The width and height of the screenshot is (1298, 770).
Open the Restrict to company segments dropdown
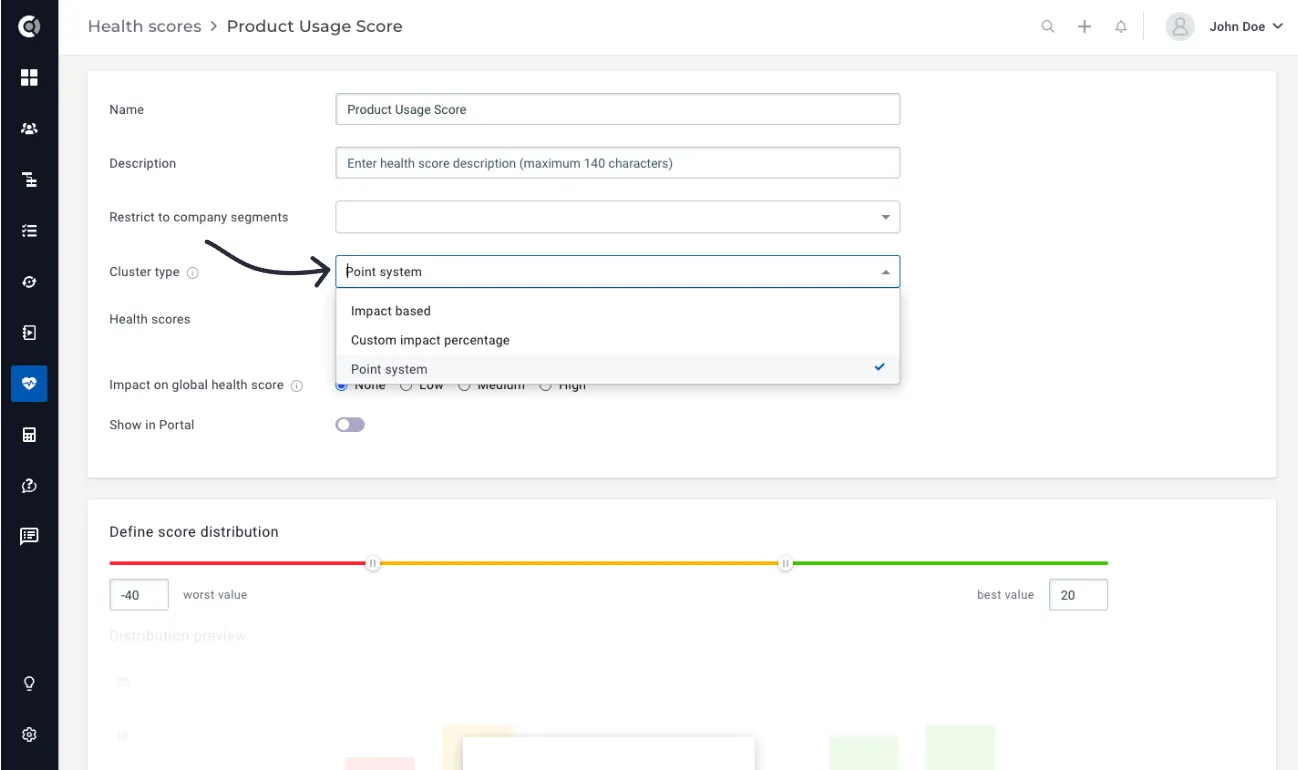[618, 217]
